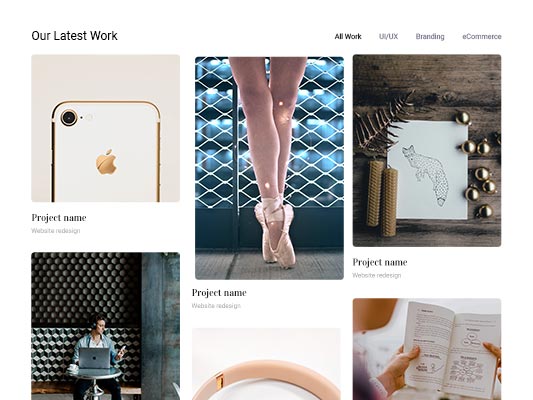The image size is (533, 400).
Task: Show only eCommerce projects
Action: 481,36
